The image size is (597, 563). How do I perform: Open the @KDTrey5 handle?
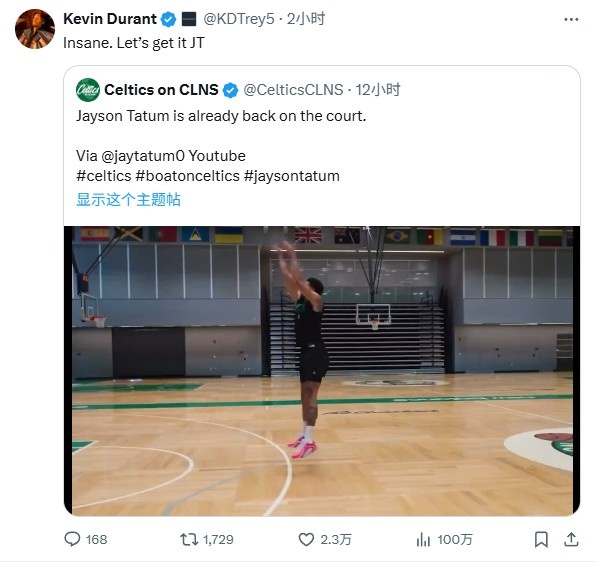coord(239,19)
